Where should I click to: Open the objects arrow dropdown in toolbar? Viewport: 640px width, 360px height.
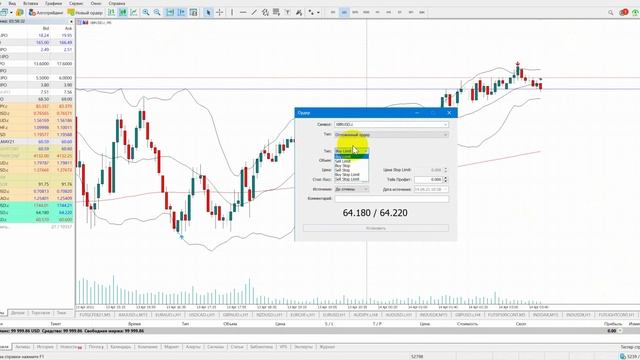(318, 13)
